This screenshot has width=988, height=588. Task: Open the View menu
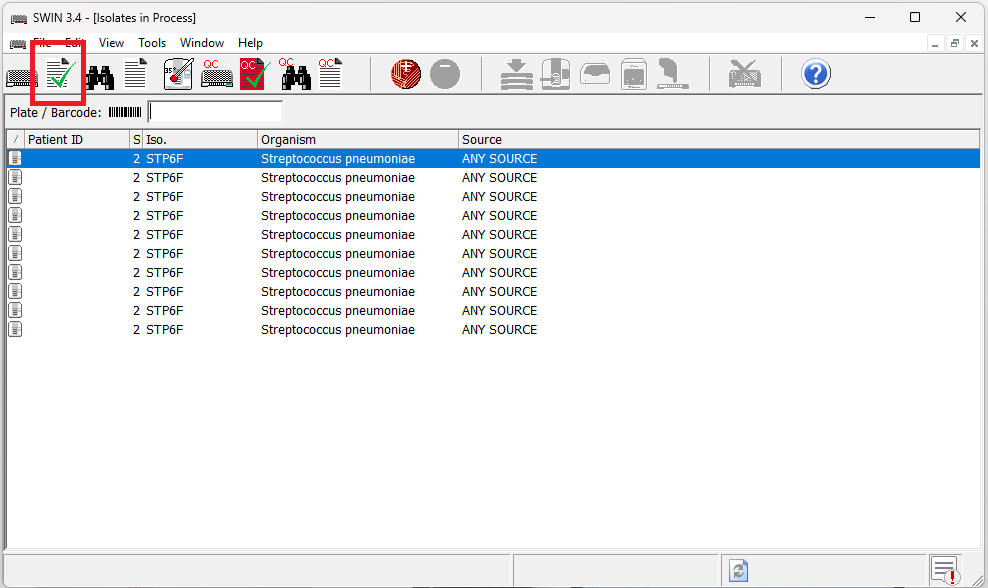(111, 43)
